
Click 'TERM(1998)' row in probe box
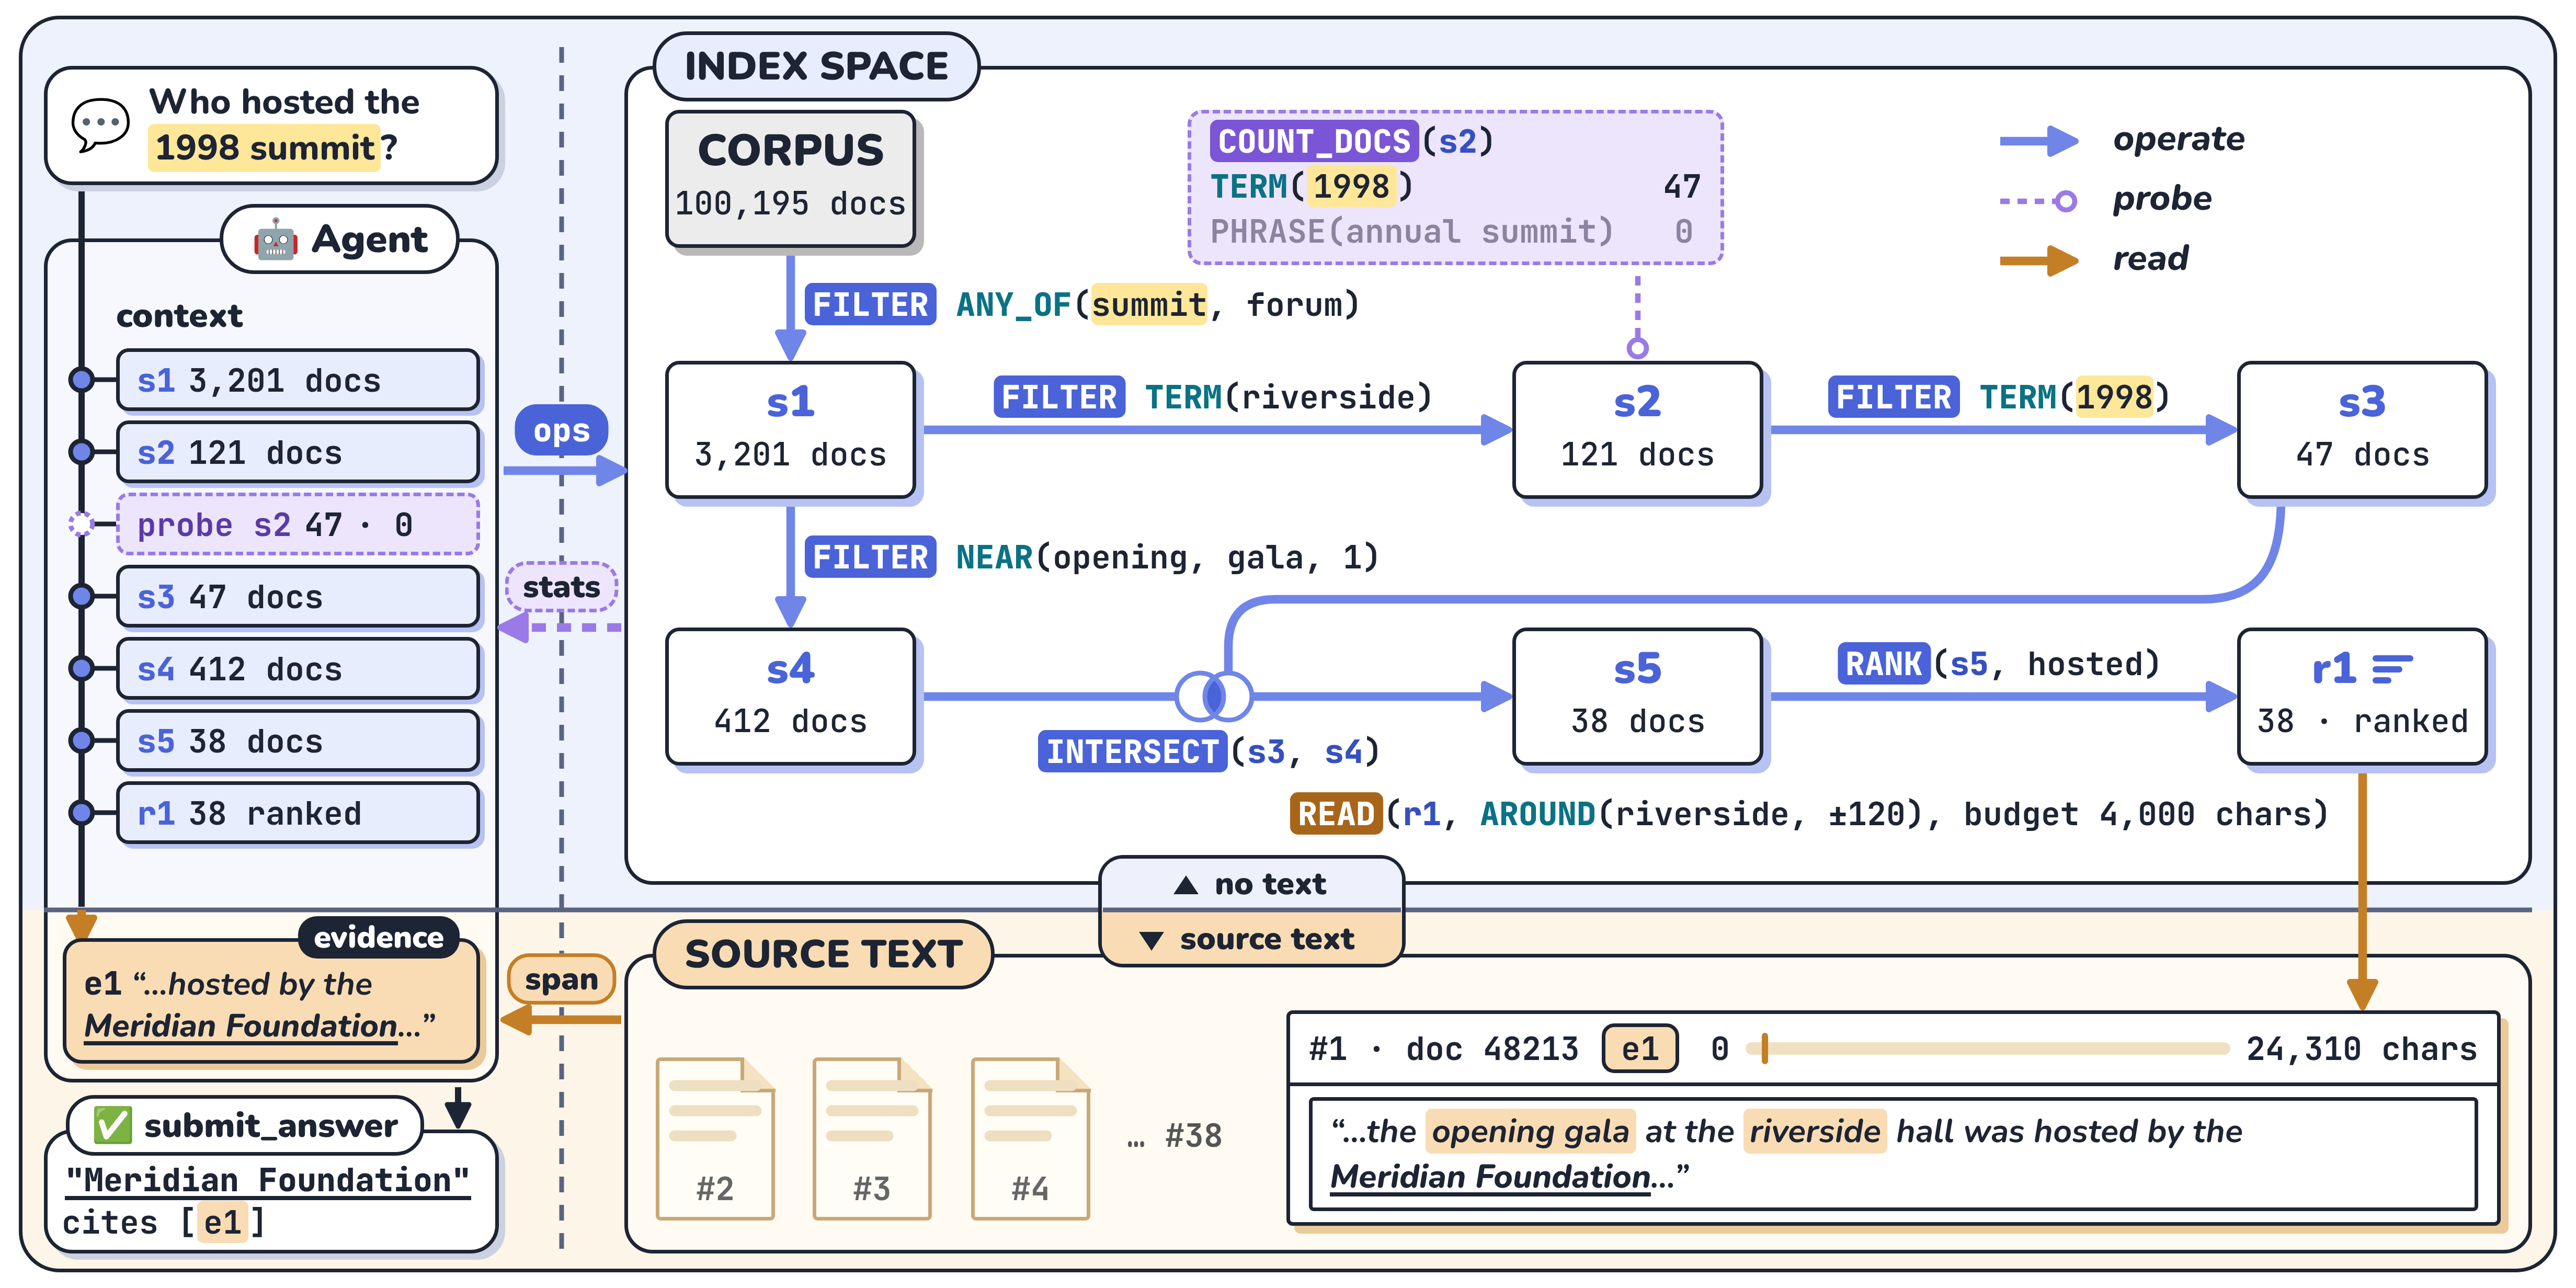(1456, 186)
